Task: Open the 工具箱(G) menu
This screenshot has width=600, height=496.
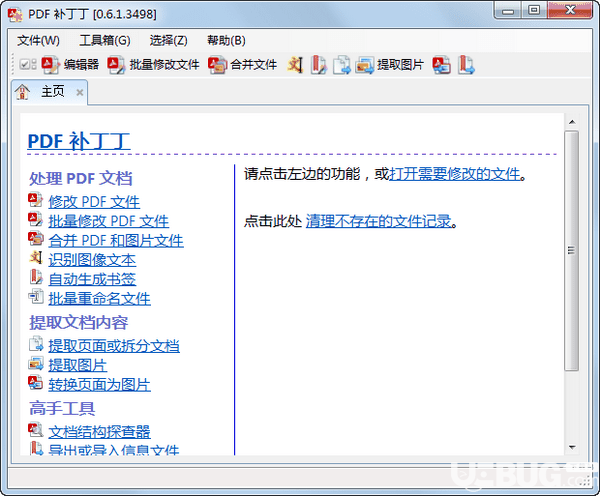Action: pos(105,40)
